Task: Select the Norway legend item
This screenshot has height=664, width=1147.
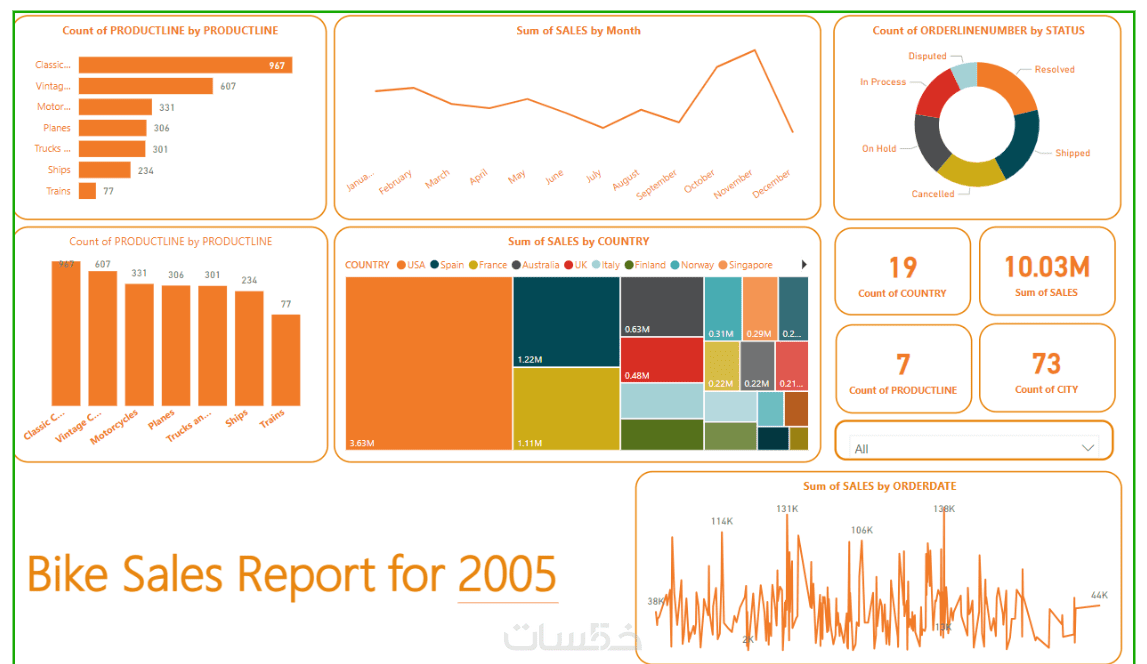Action: (x=692, y=265)
